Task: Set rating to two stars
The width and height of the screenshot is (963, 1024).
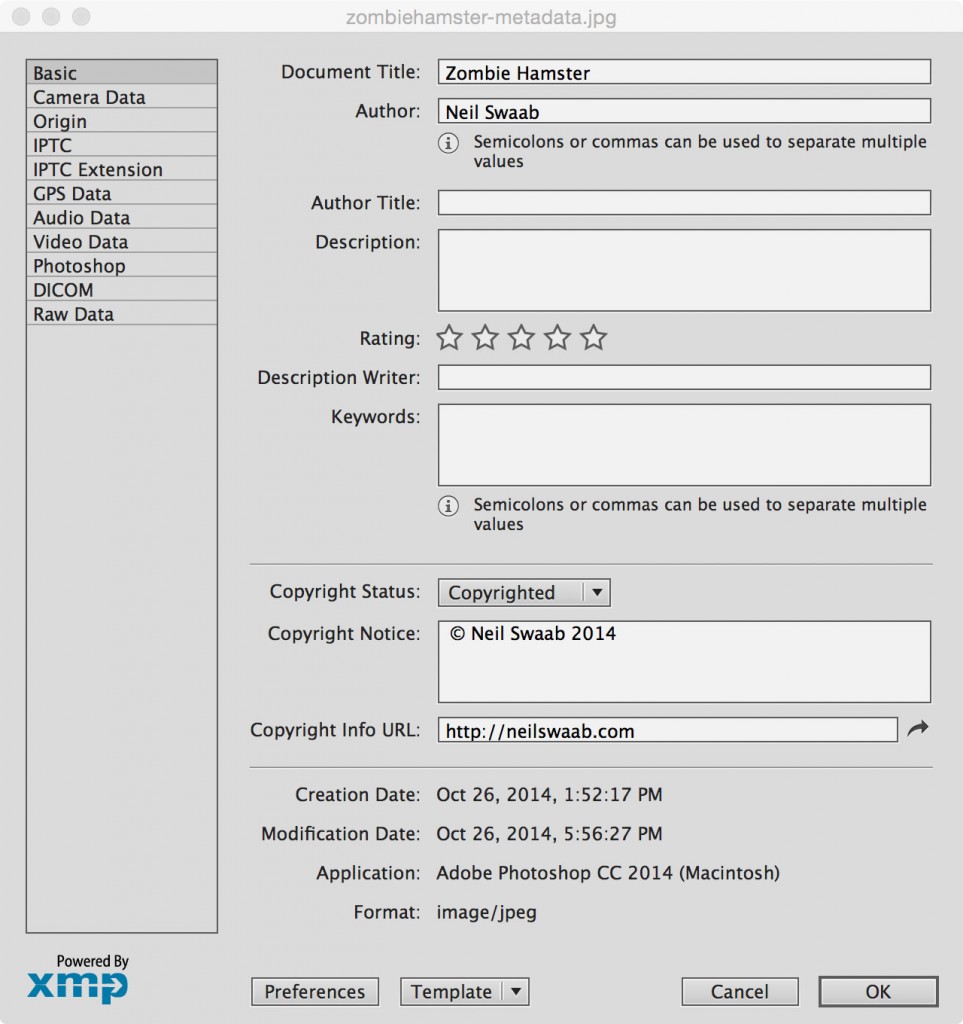Action: [485, 338]
